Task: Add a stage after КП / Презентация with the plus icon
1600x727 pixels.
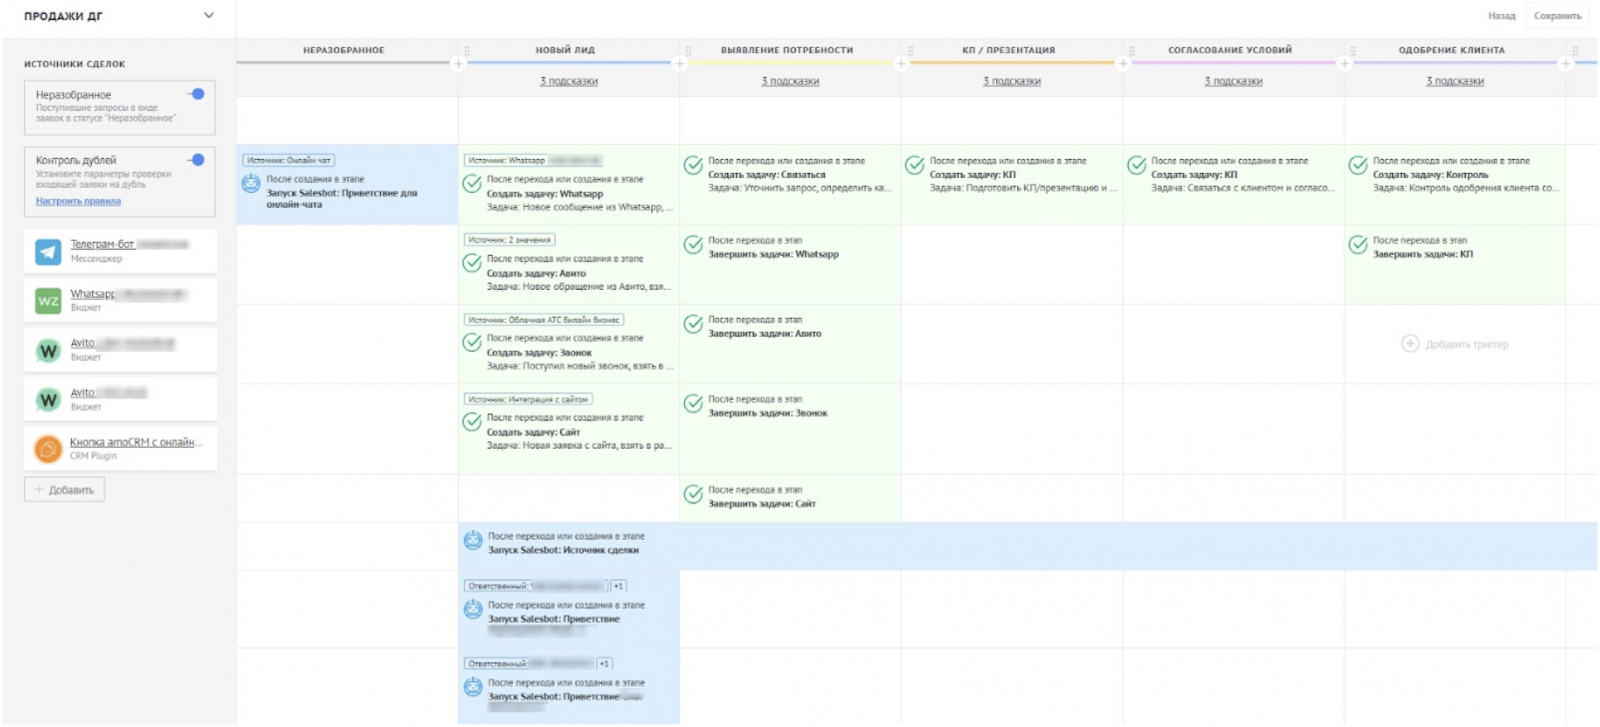Action: click(1123, 64)
